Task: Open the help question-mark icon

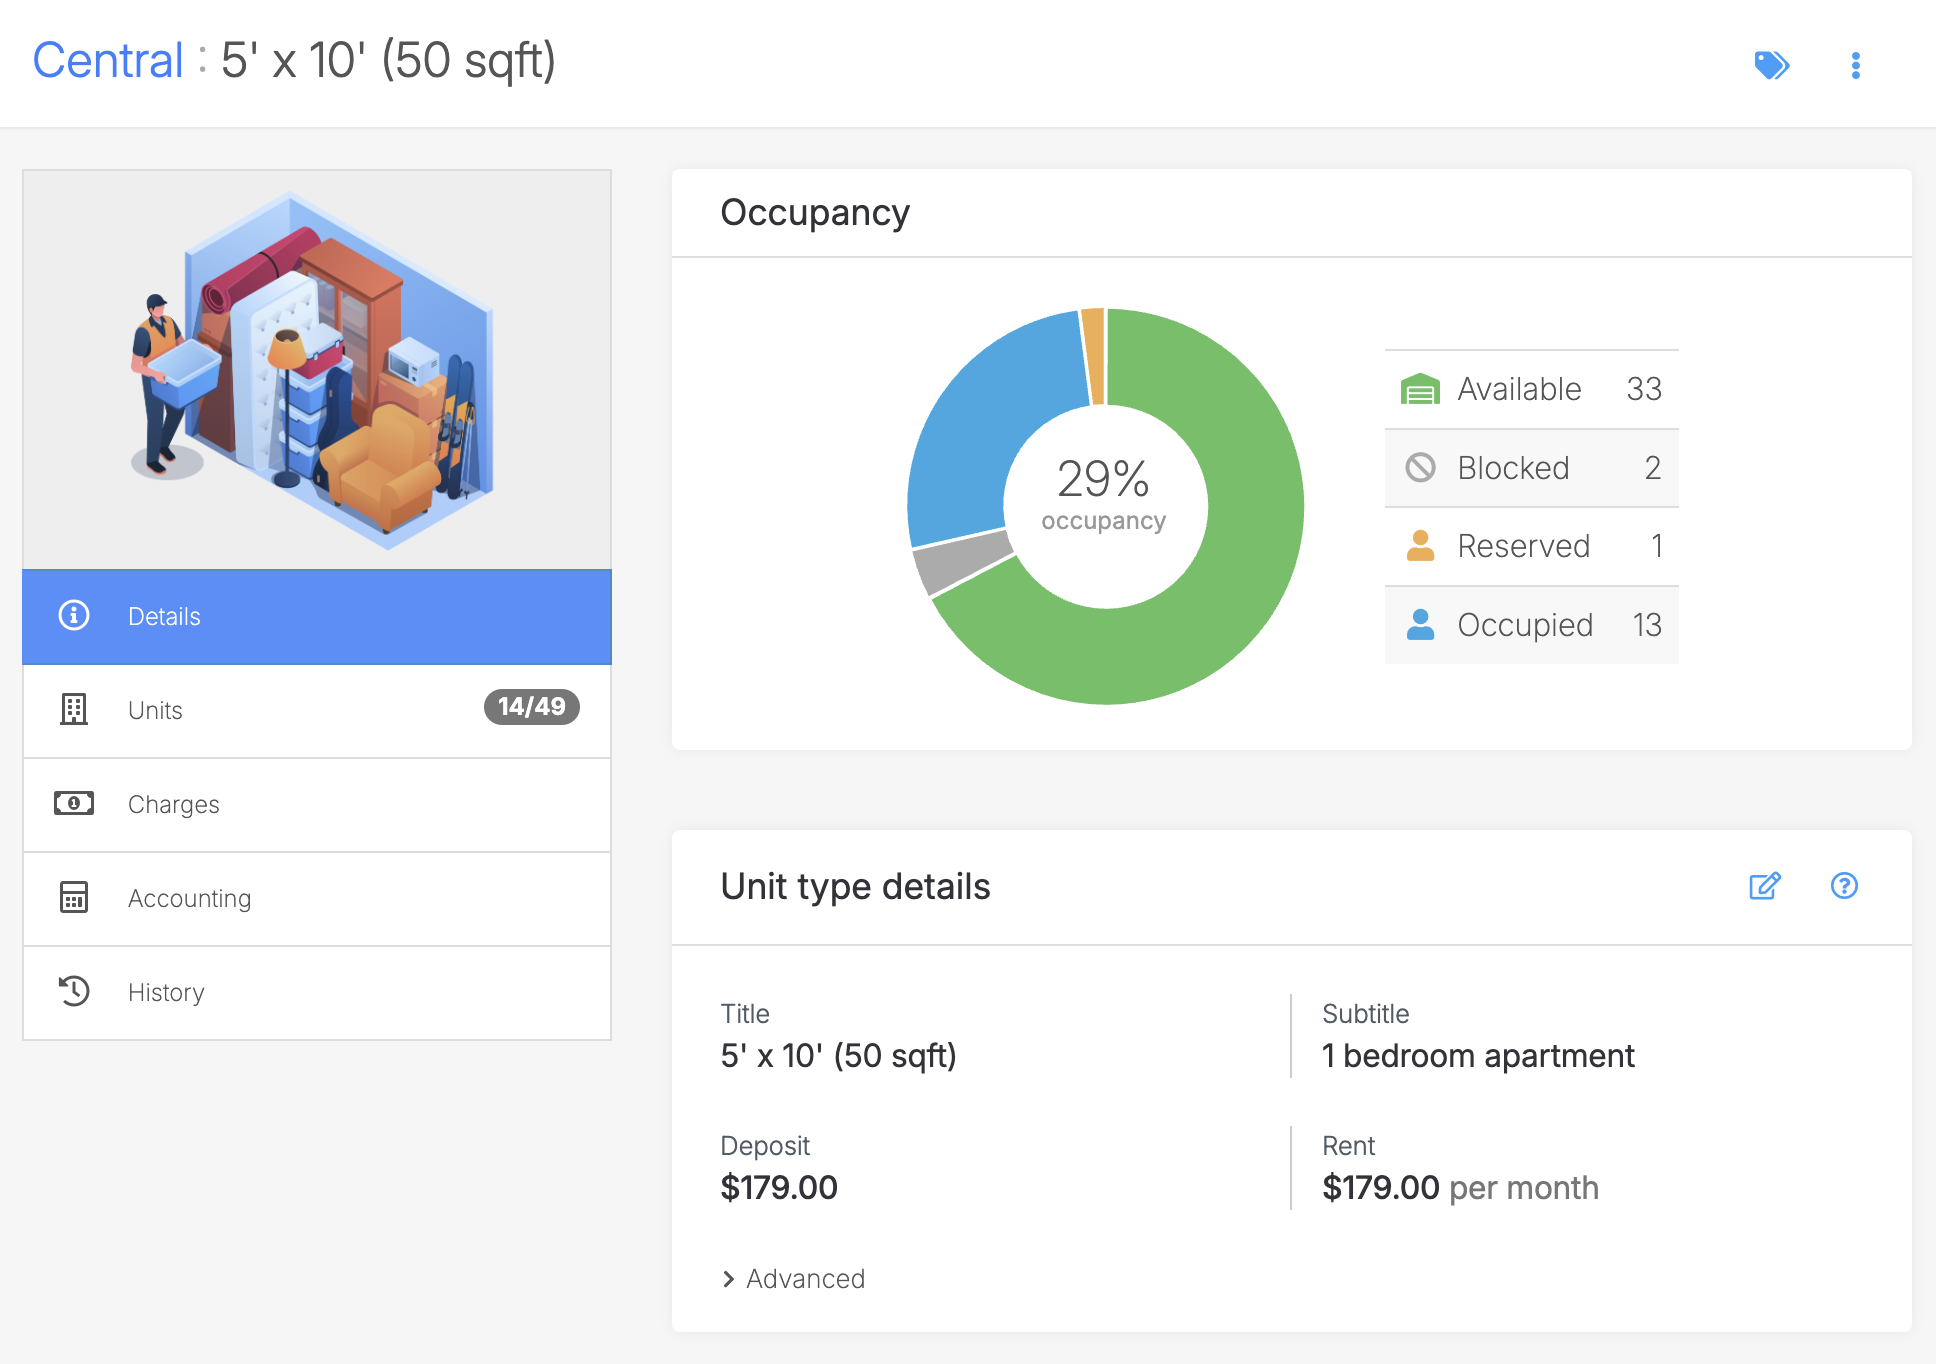Action: (1843, 886)
